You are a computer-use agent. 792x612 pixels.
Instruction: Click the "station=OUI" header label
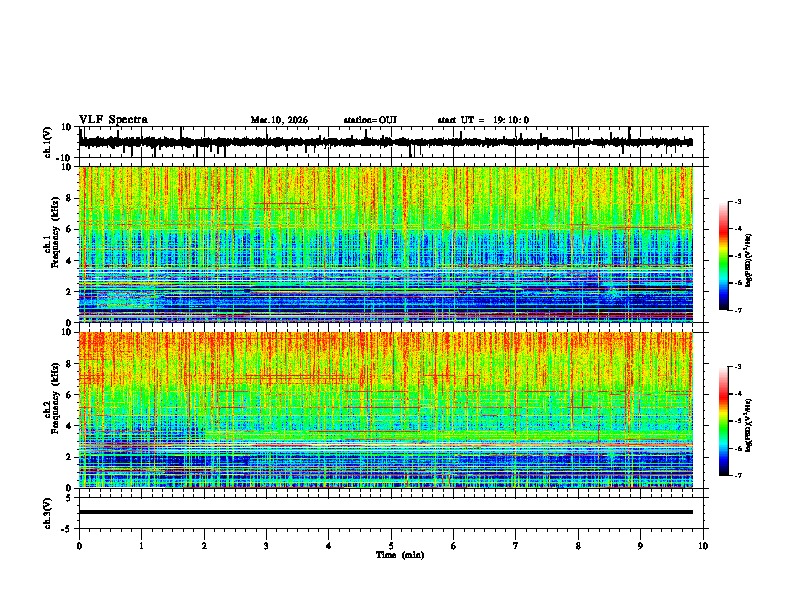click(x=370, y=120)
